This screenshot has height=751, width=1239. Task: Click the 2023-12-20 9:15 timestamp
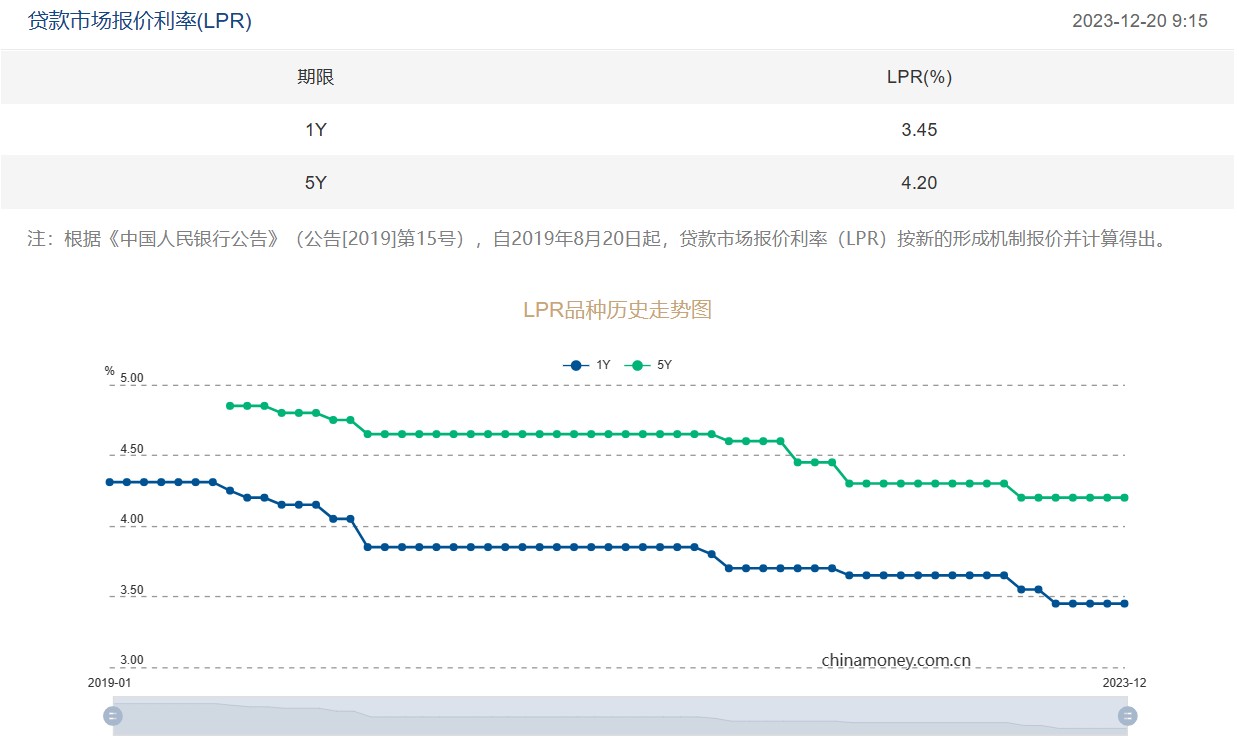point(1139,21)
